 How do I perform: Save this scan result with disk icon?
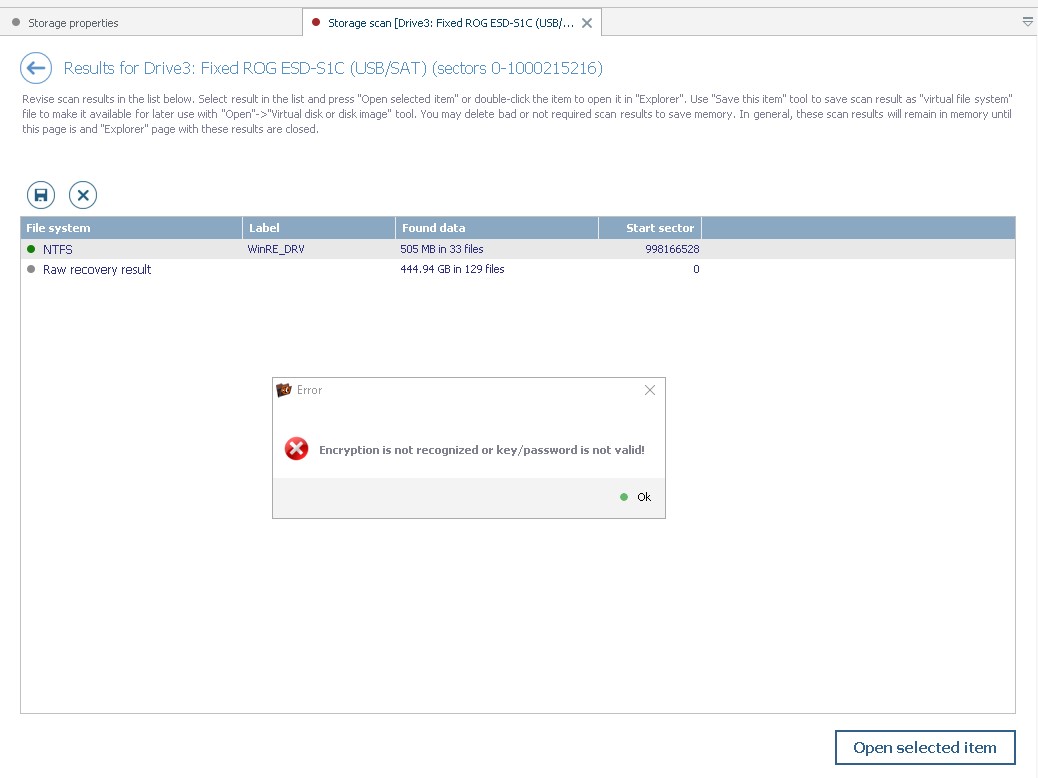pos(41,195)
